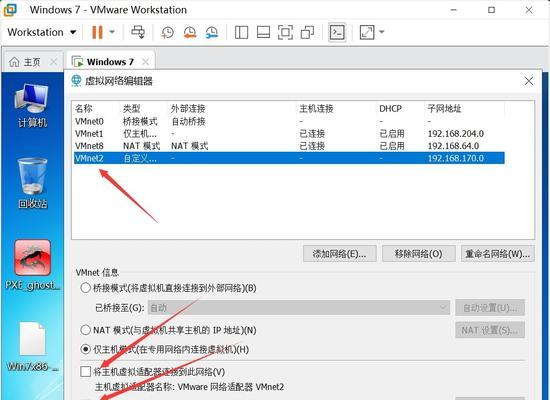Select the VMnet0 network row

[289, 121]
